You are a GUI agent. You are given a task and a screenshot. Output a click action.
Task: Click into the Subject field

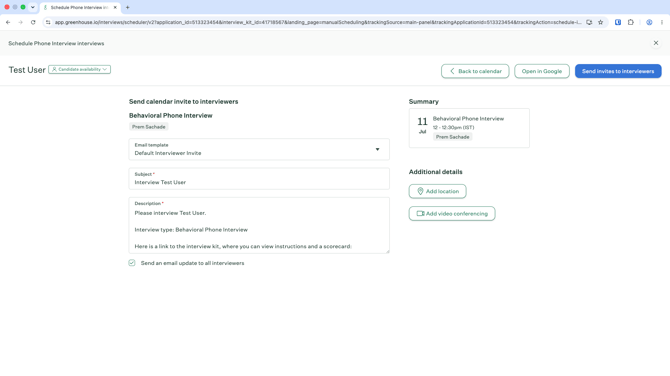(259, 179)
